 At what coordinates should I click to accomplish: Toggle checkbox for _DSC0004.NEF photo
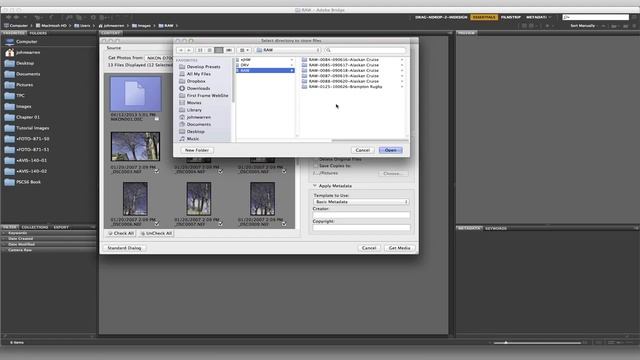click(220, 171)
